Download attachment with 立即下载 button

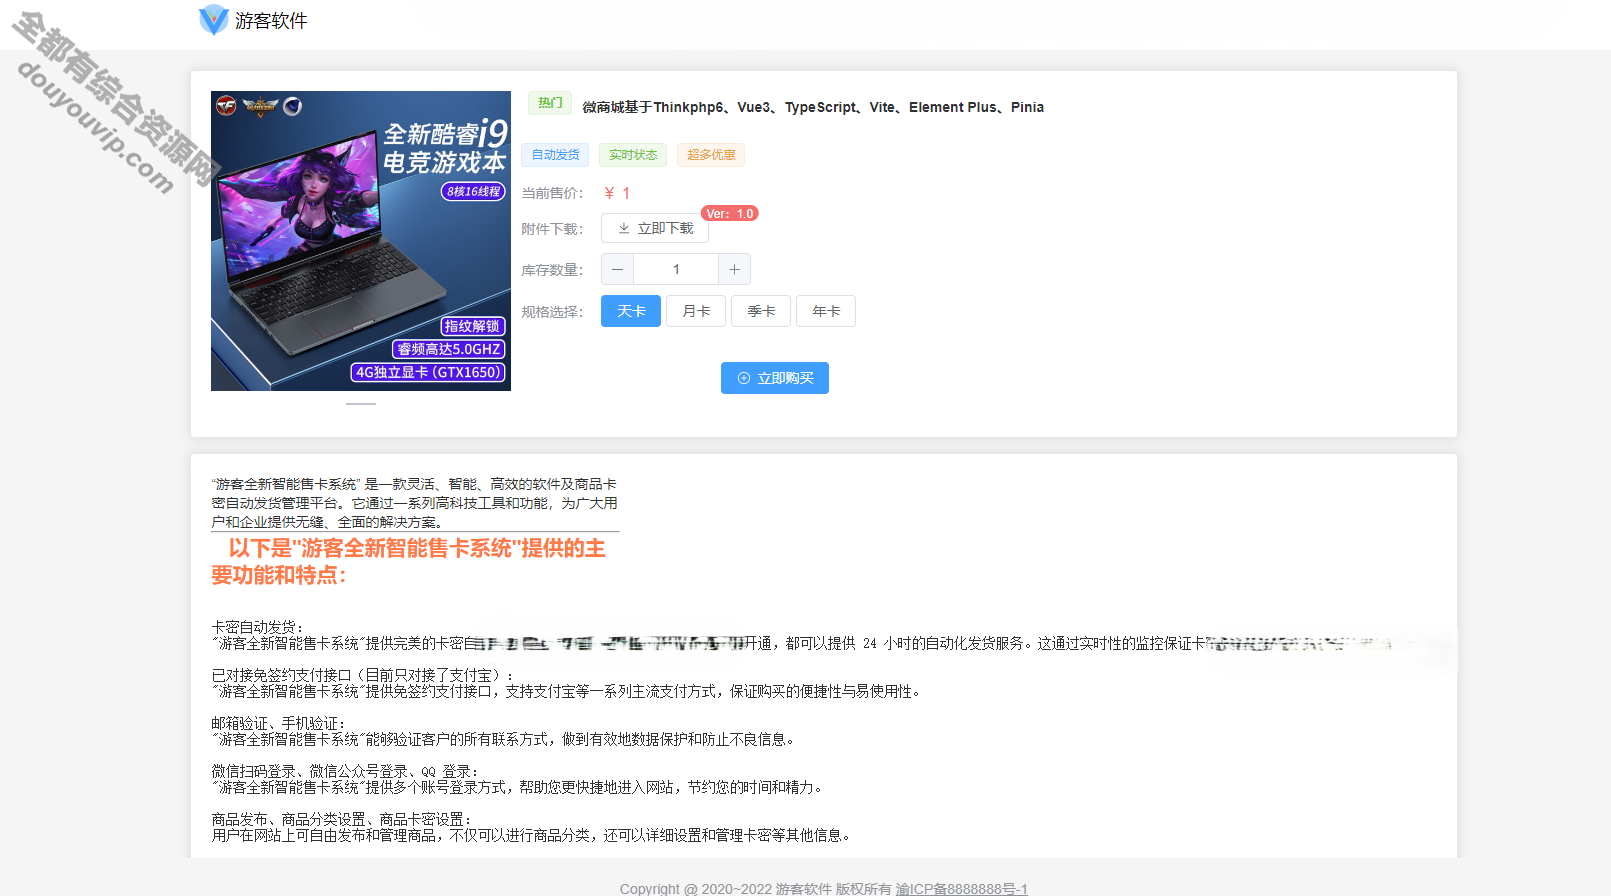tap(655, 228)
